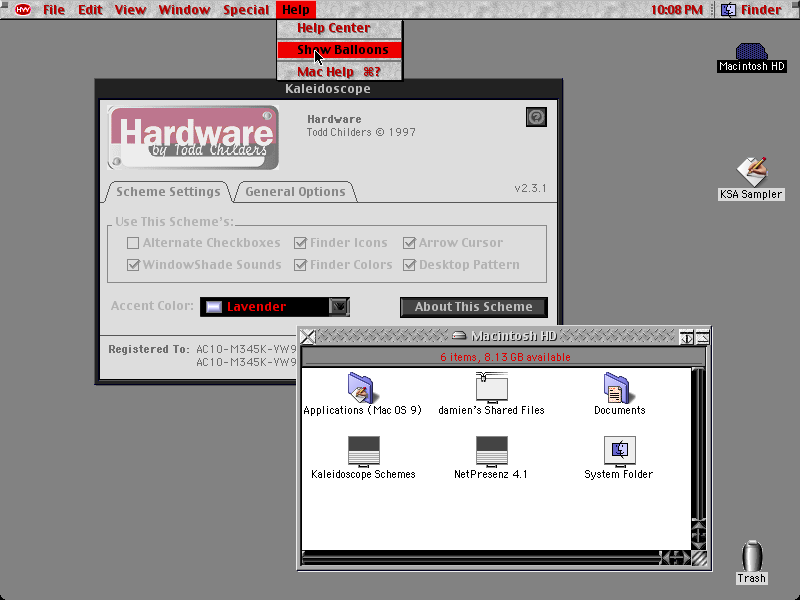Click the drive proxy icon in Macintosh HD title bar
The height and width of the screenshot is (600, 800).
pos(459,336)
